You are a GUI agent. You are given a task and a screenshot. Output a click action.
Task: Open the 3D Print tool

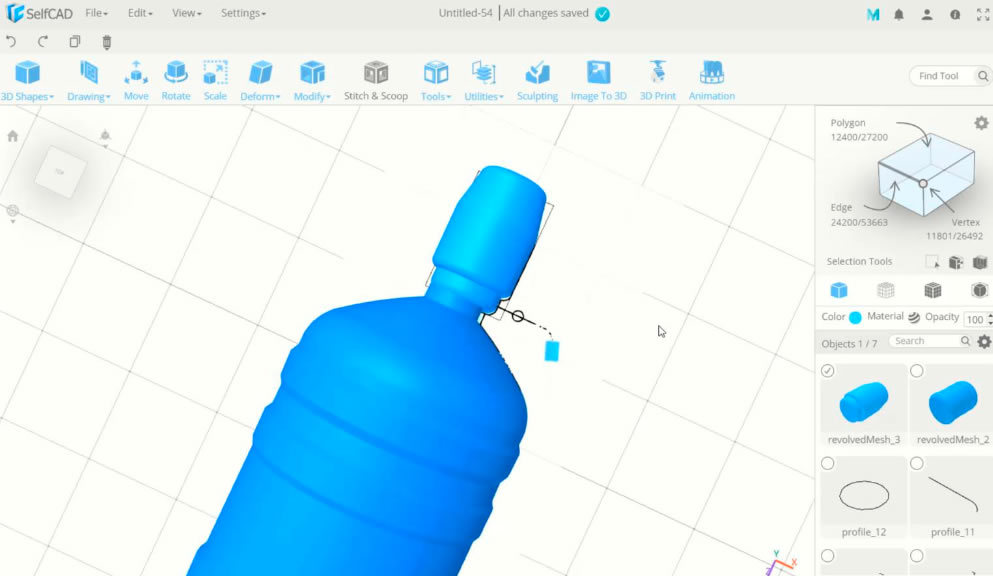tap(657, 80)
